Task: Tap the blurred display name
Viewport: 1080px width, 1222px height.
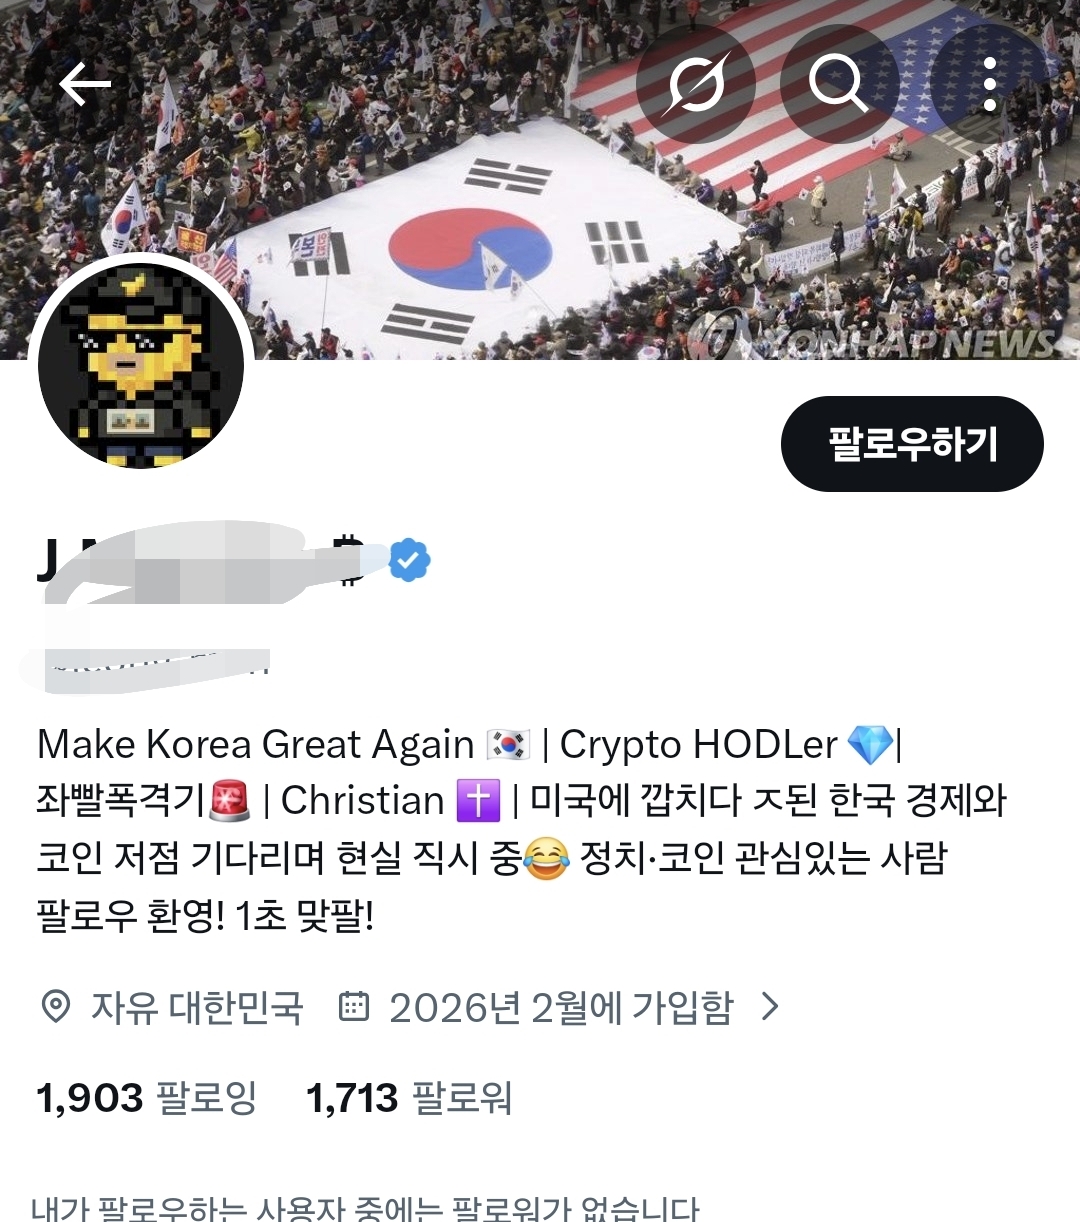Action: tap(200, 560)
